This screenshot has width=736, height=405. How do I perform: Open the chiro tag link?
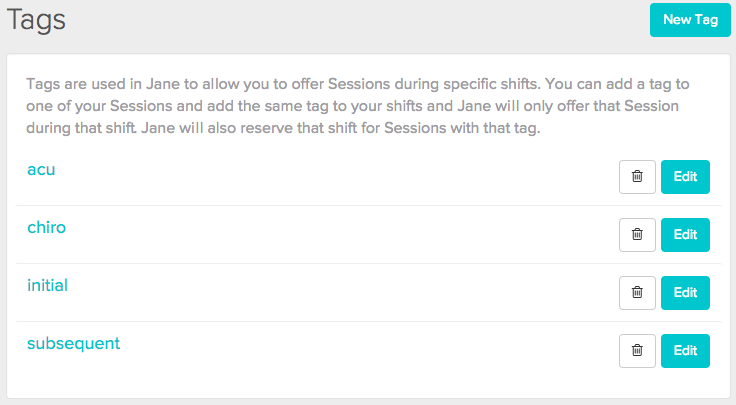(46, 227)
